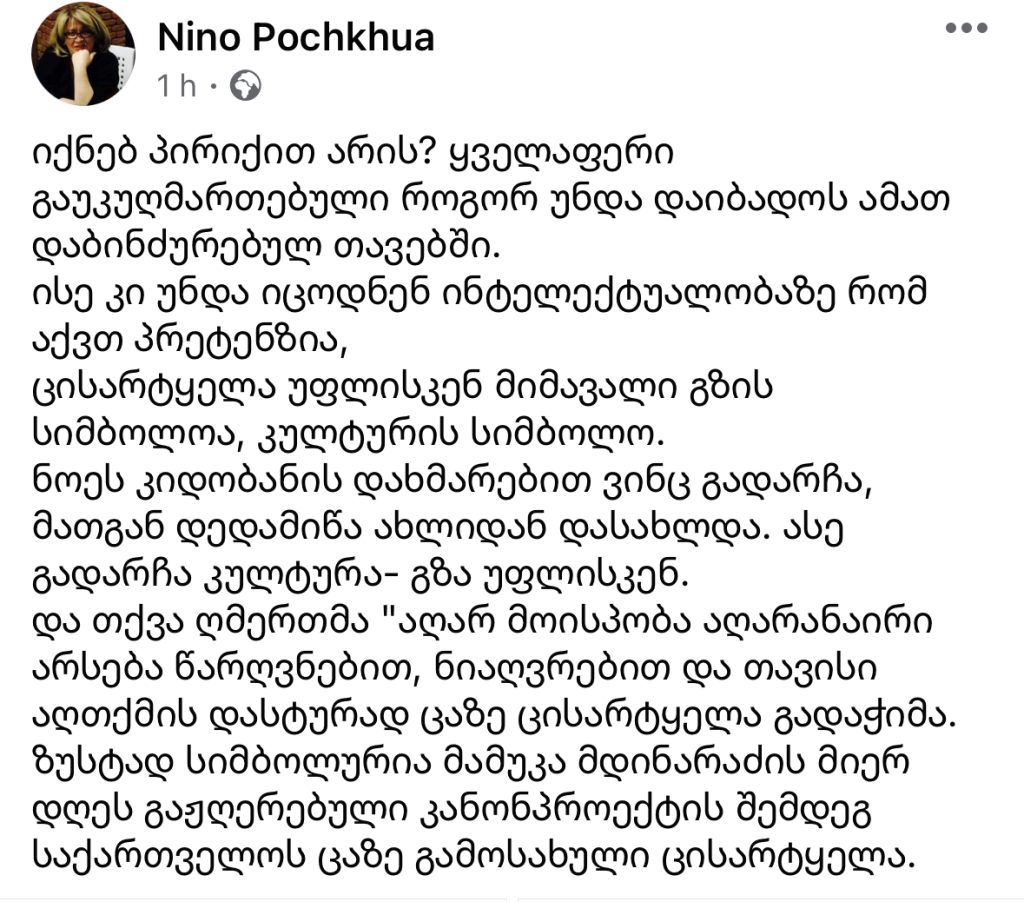Image resolution: width=1024 pixels, height=902 pixels.
Task: Click the word დაბინძურებულ in the post
Action: click(x=178, y=247)
